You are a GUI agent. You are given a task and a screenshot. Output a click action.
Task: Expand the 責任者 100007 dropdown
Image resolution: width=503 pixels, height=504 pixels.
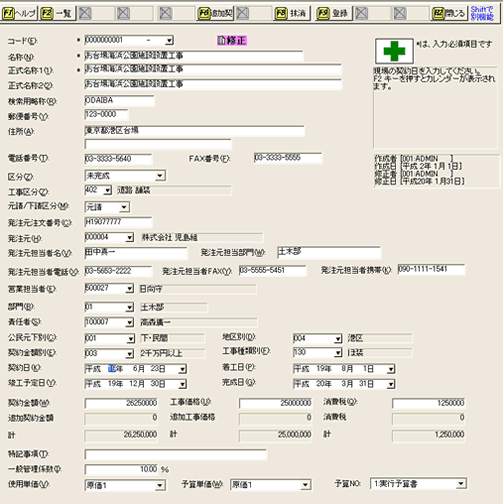click(129, 323)
